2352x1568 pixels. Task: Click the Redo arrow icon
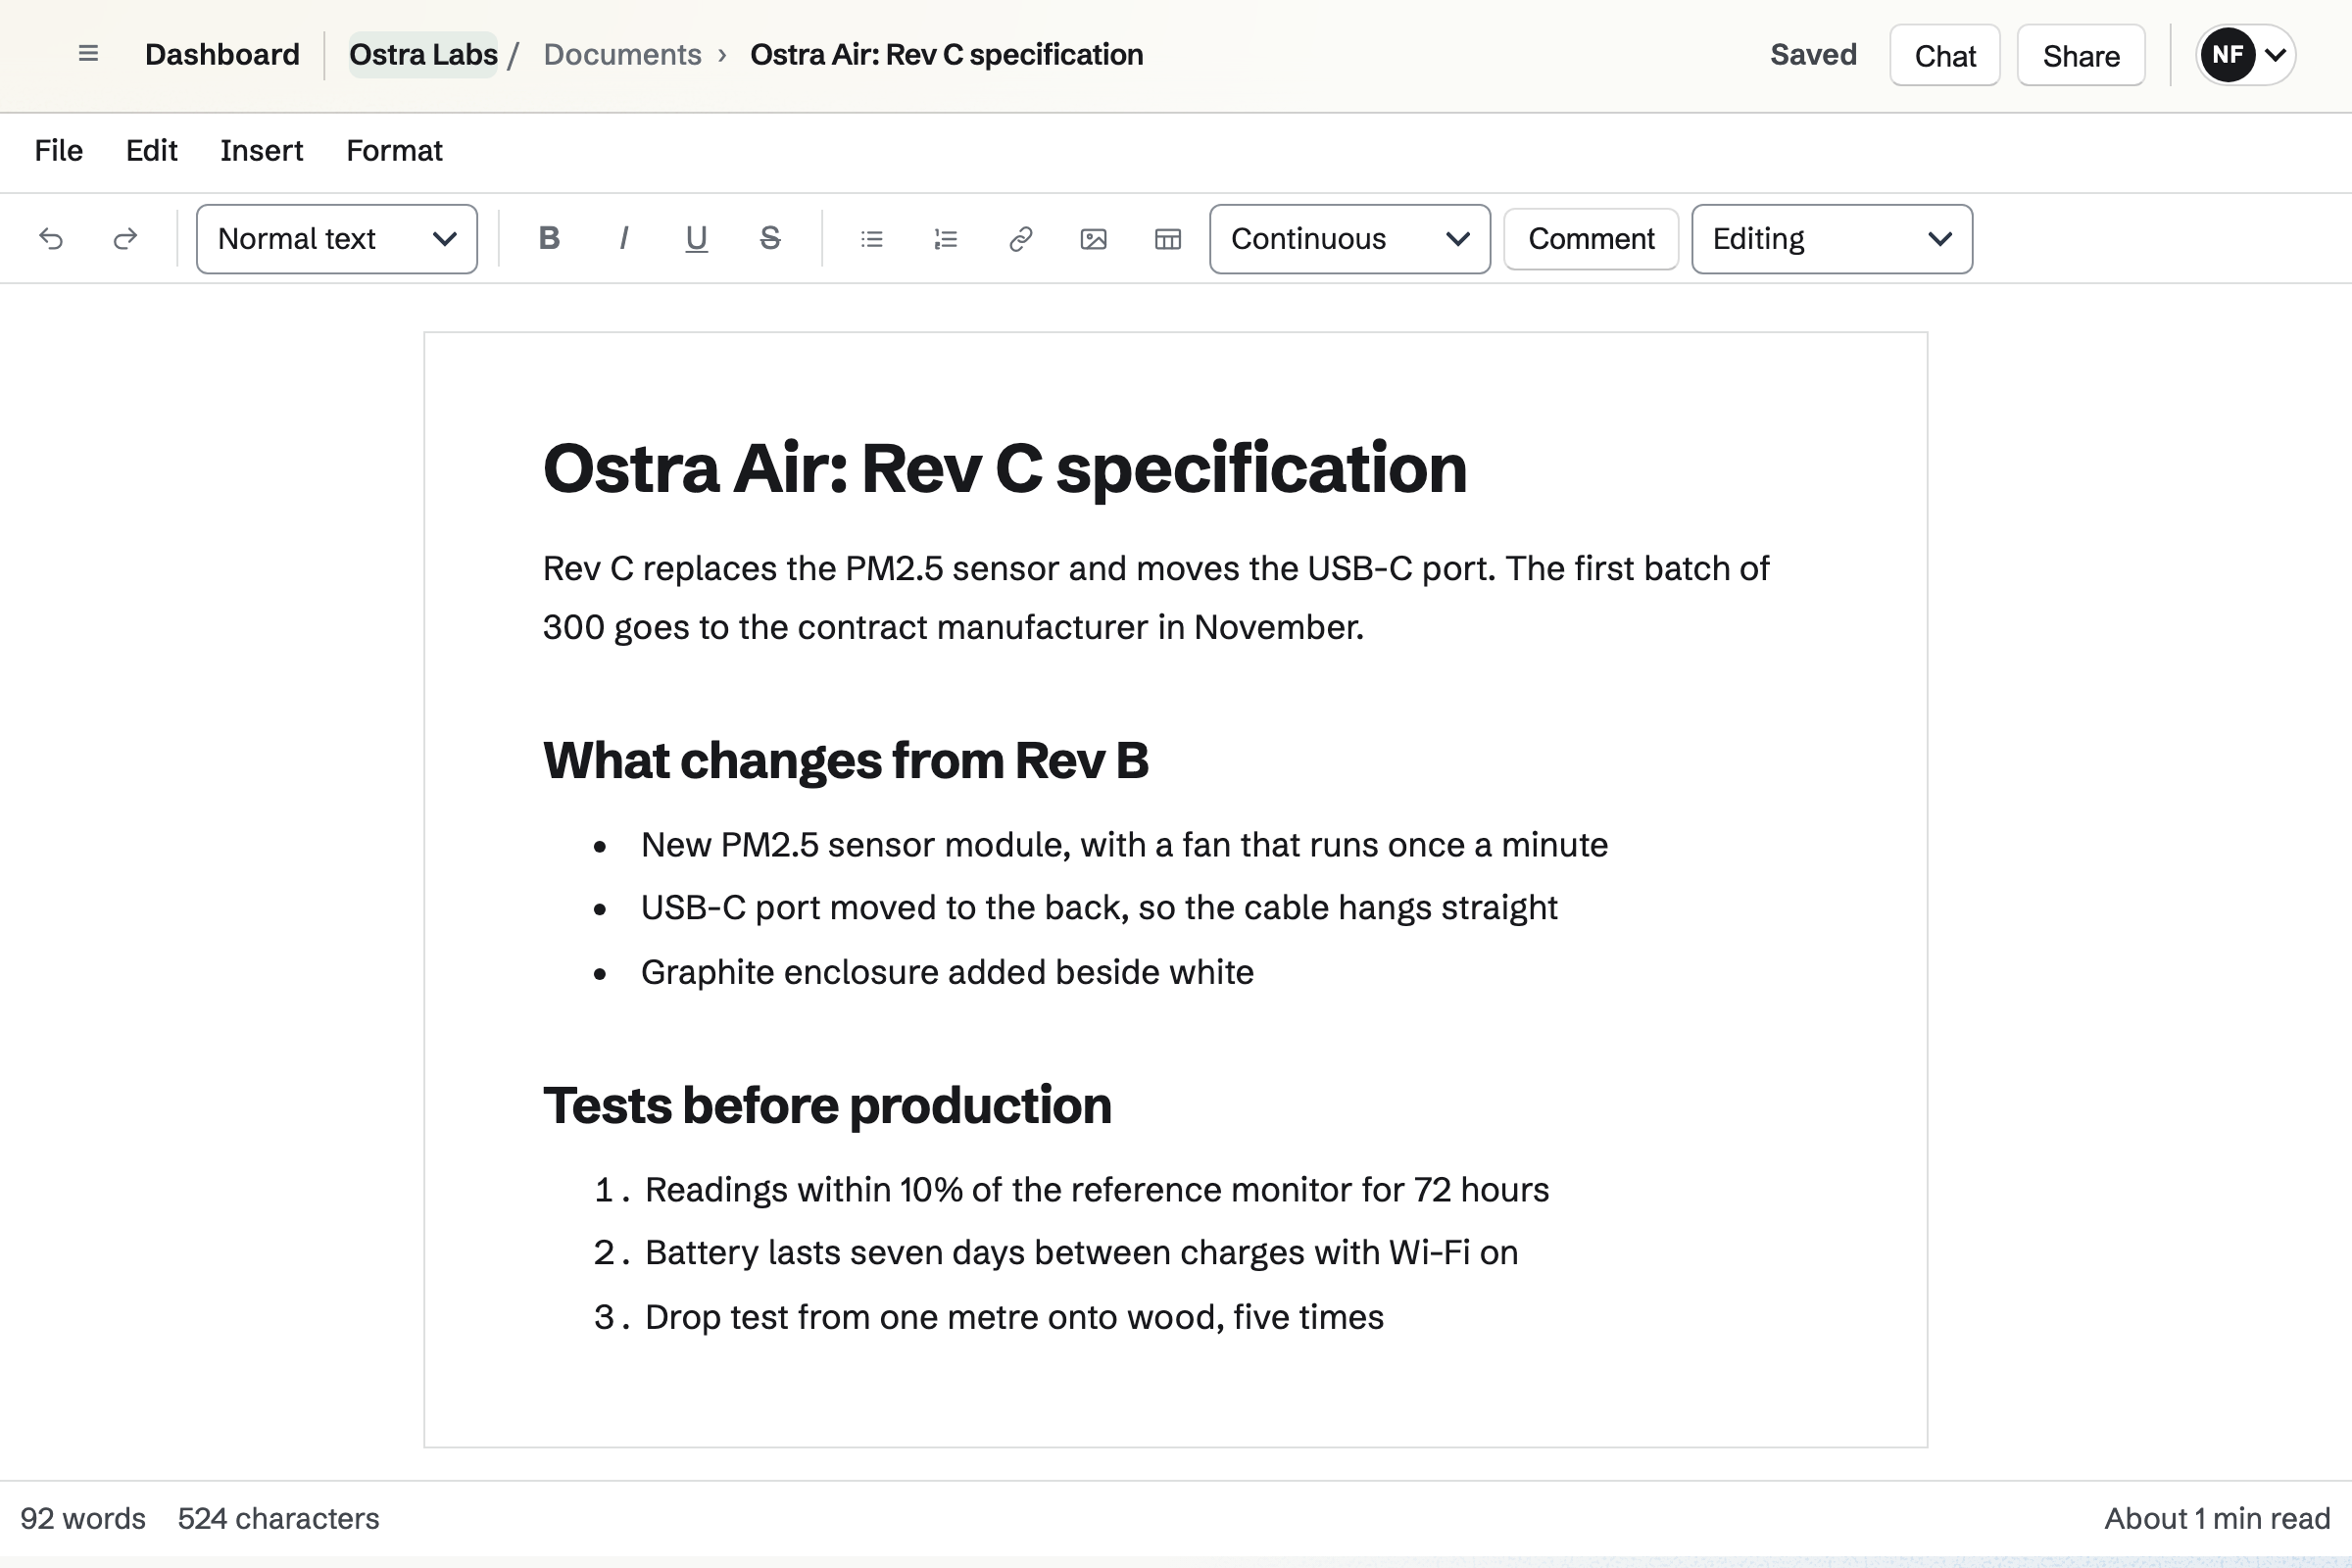[125, 239]
